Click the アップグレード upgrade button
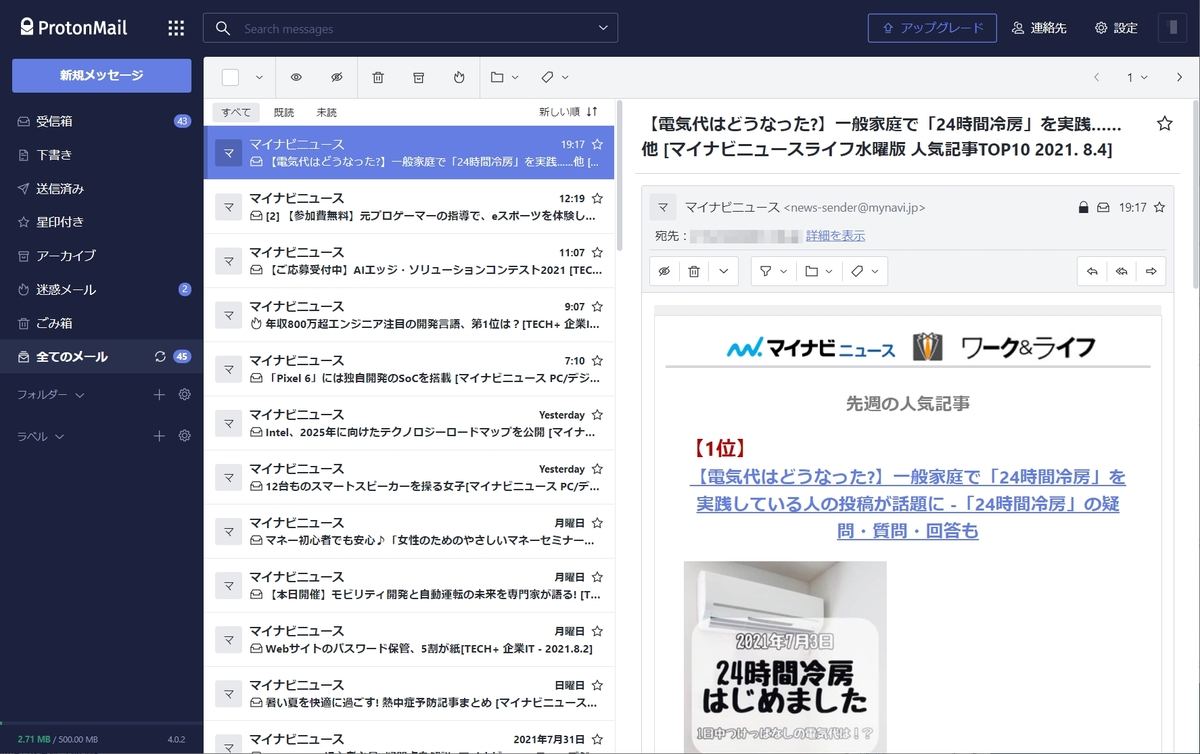This screenshot has height=754, width=1200. 932,28
